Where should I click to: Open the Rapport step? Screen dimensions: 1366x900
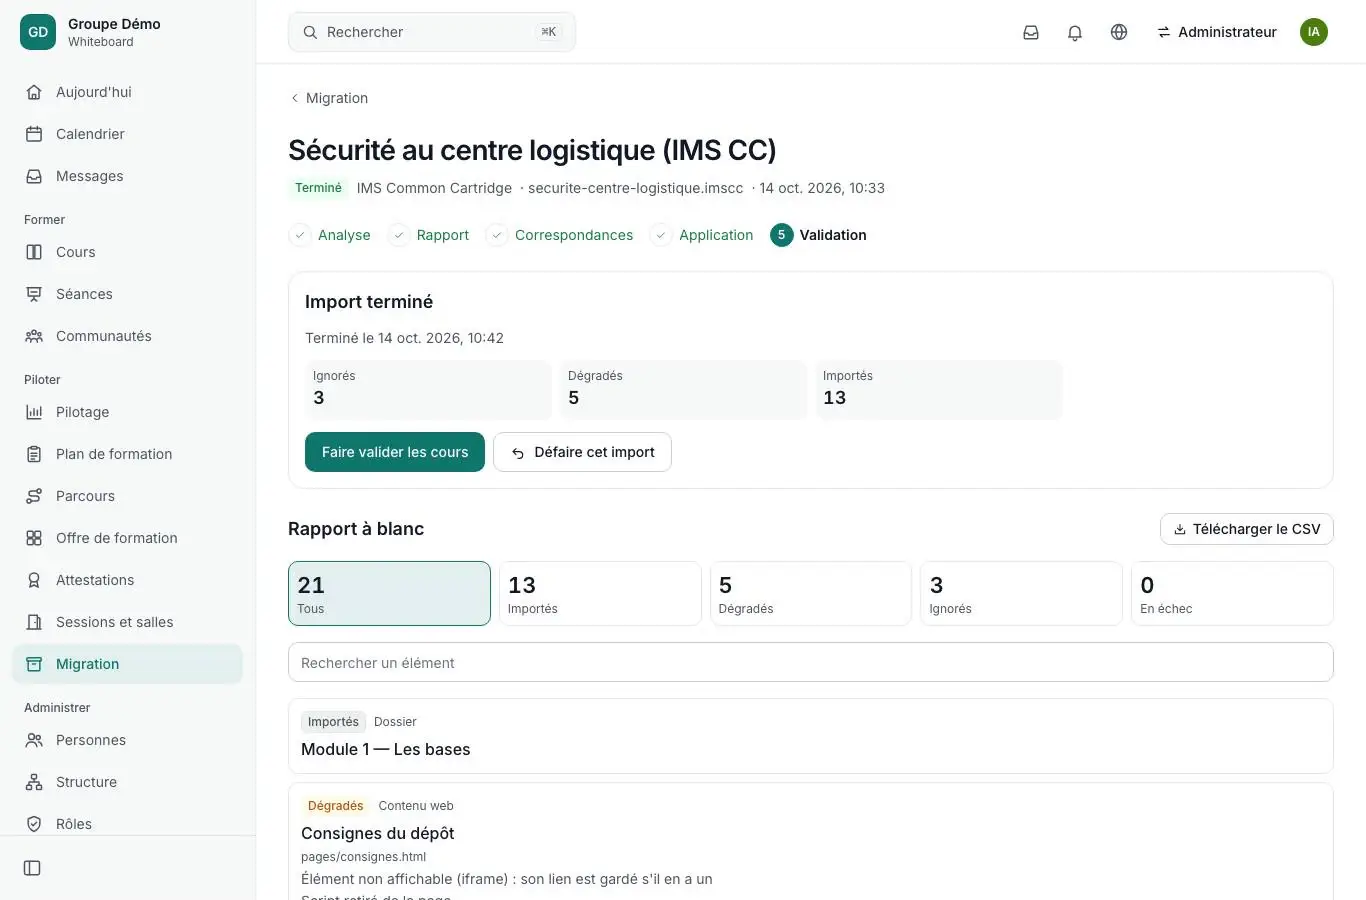tap(429, 235)
